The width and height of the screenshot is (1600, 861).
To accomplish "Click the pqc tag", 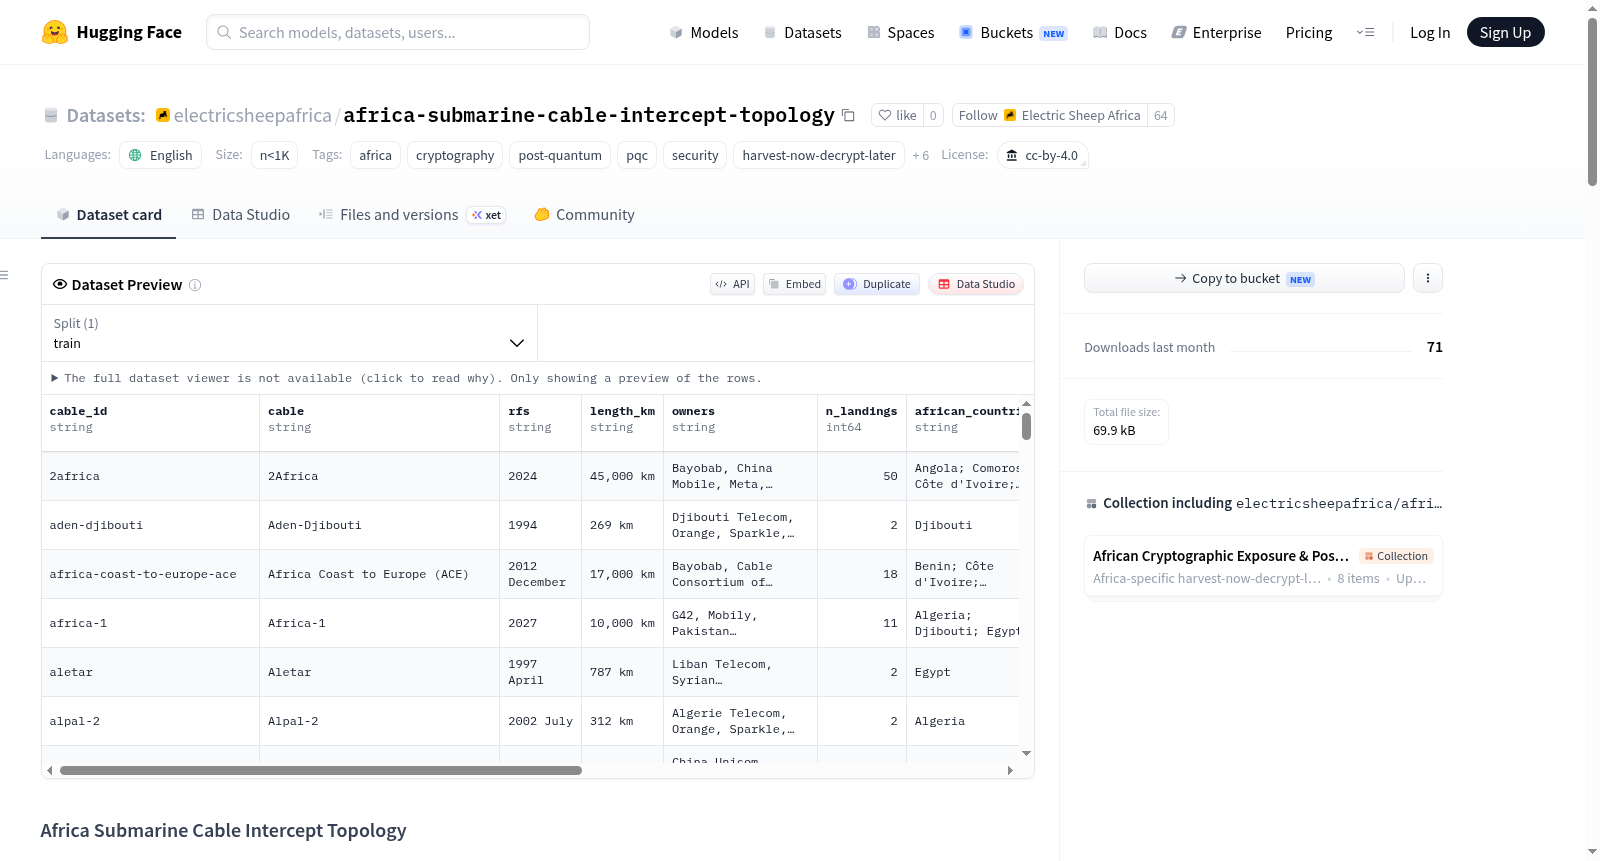I will [637, 155].
